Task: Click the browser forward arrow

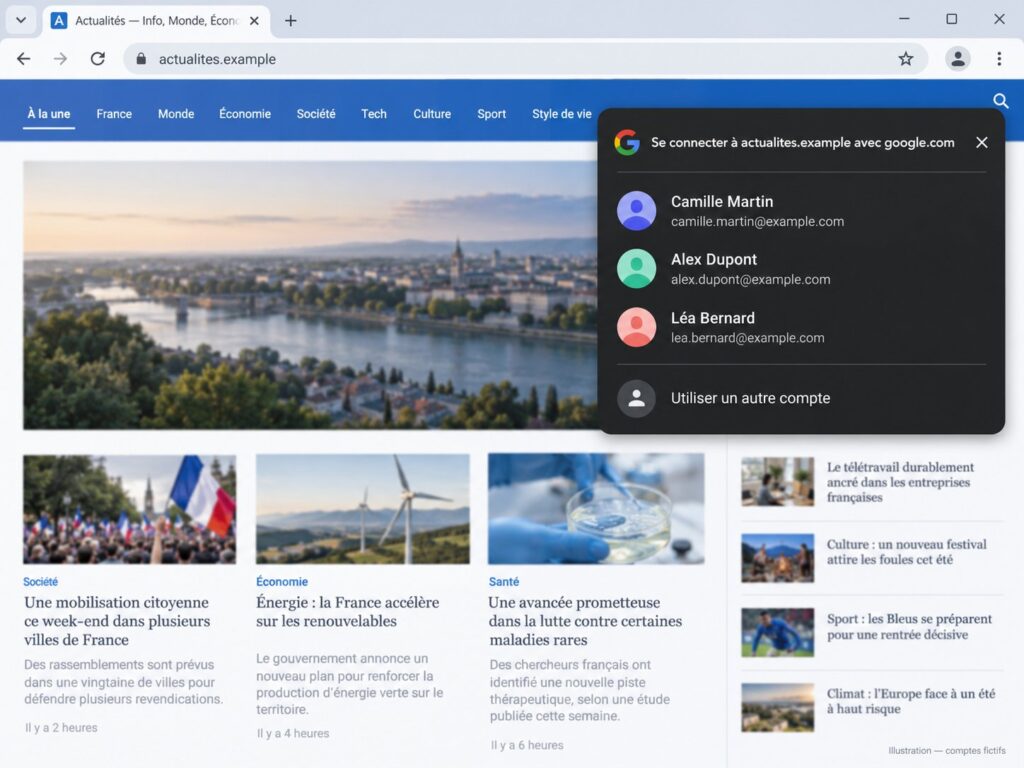Action: pyautogui.click(x=60, y=59)
